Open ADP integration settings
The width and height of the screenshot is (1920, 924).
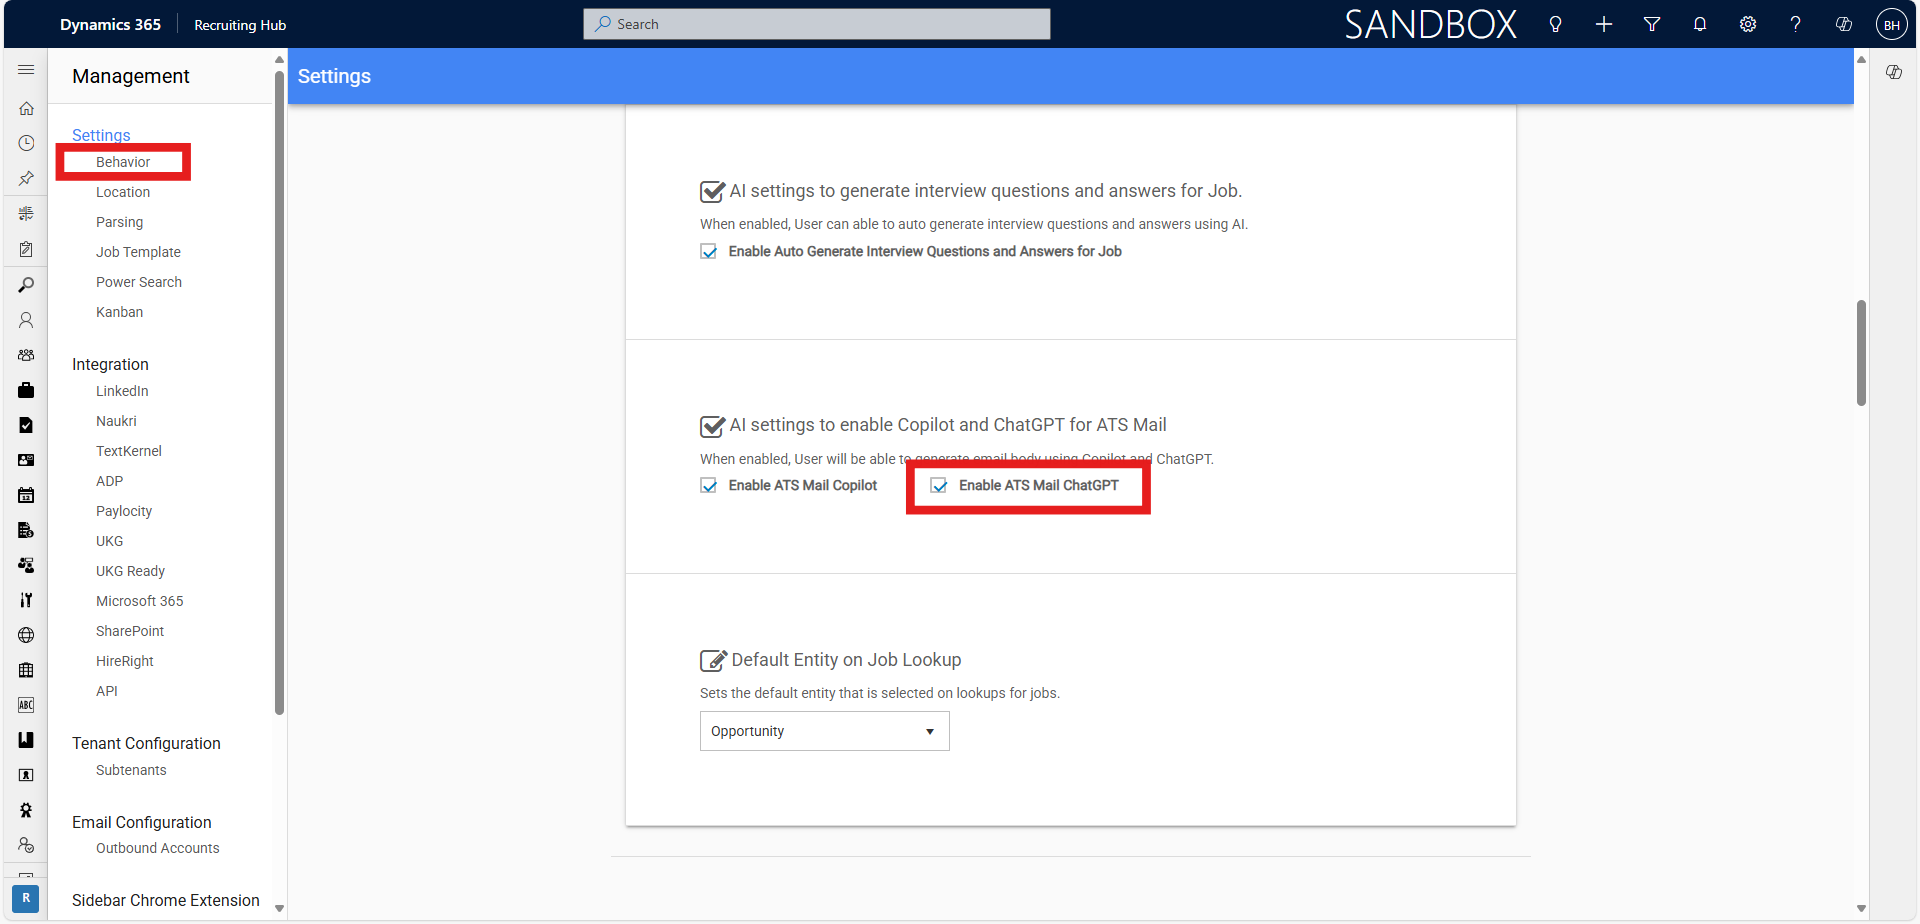110,481
